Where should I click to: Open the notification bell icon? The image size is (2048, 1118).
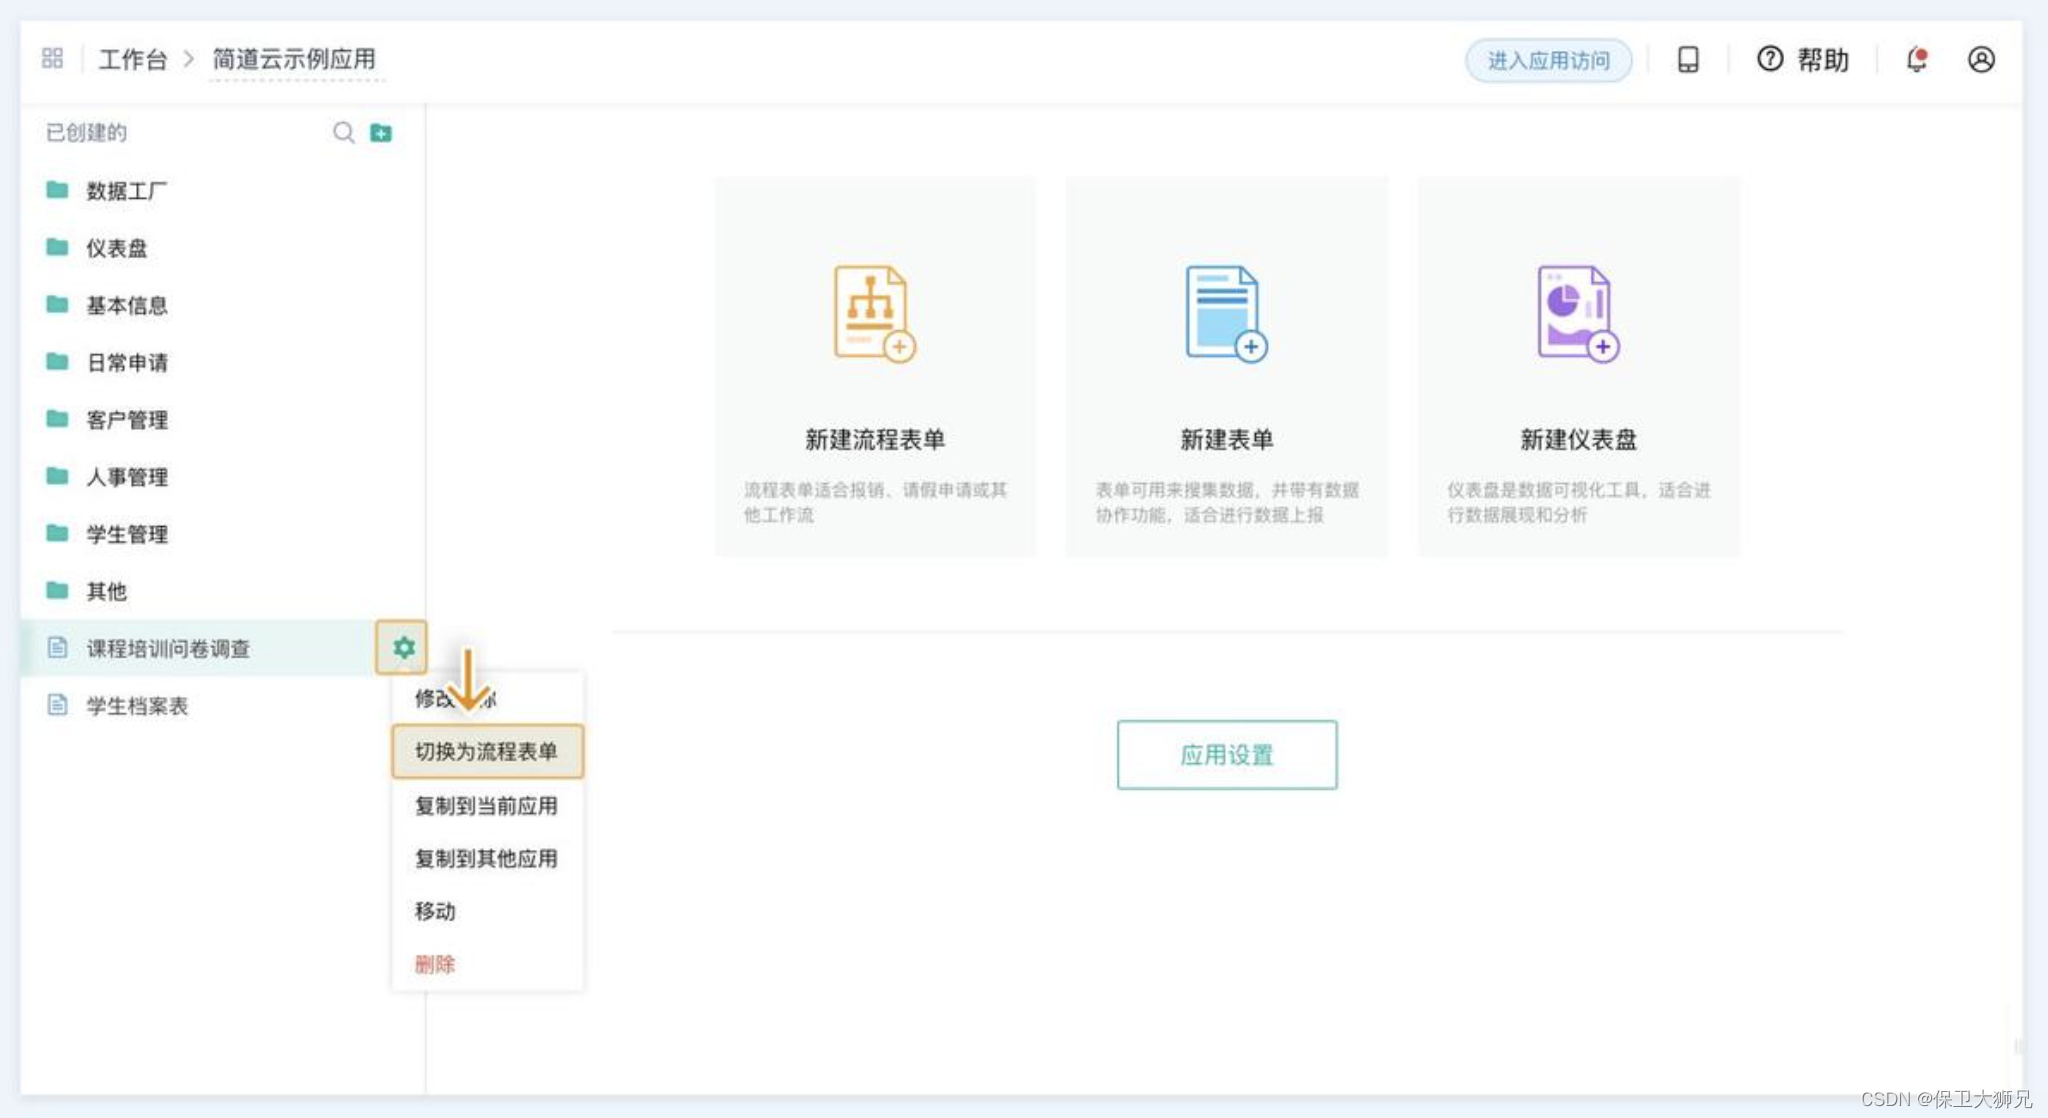point(1916,59)
